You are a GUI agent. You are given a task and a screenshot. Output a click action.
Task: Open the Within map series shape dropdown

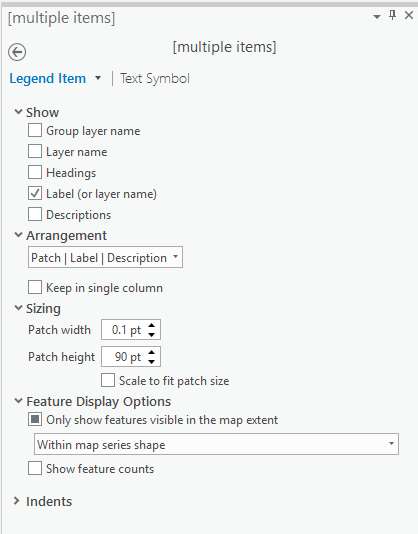216,444
